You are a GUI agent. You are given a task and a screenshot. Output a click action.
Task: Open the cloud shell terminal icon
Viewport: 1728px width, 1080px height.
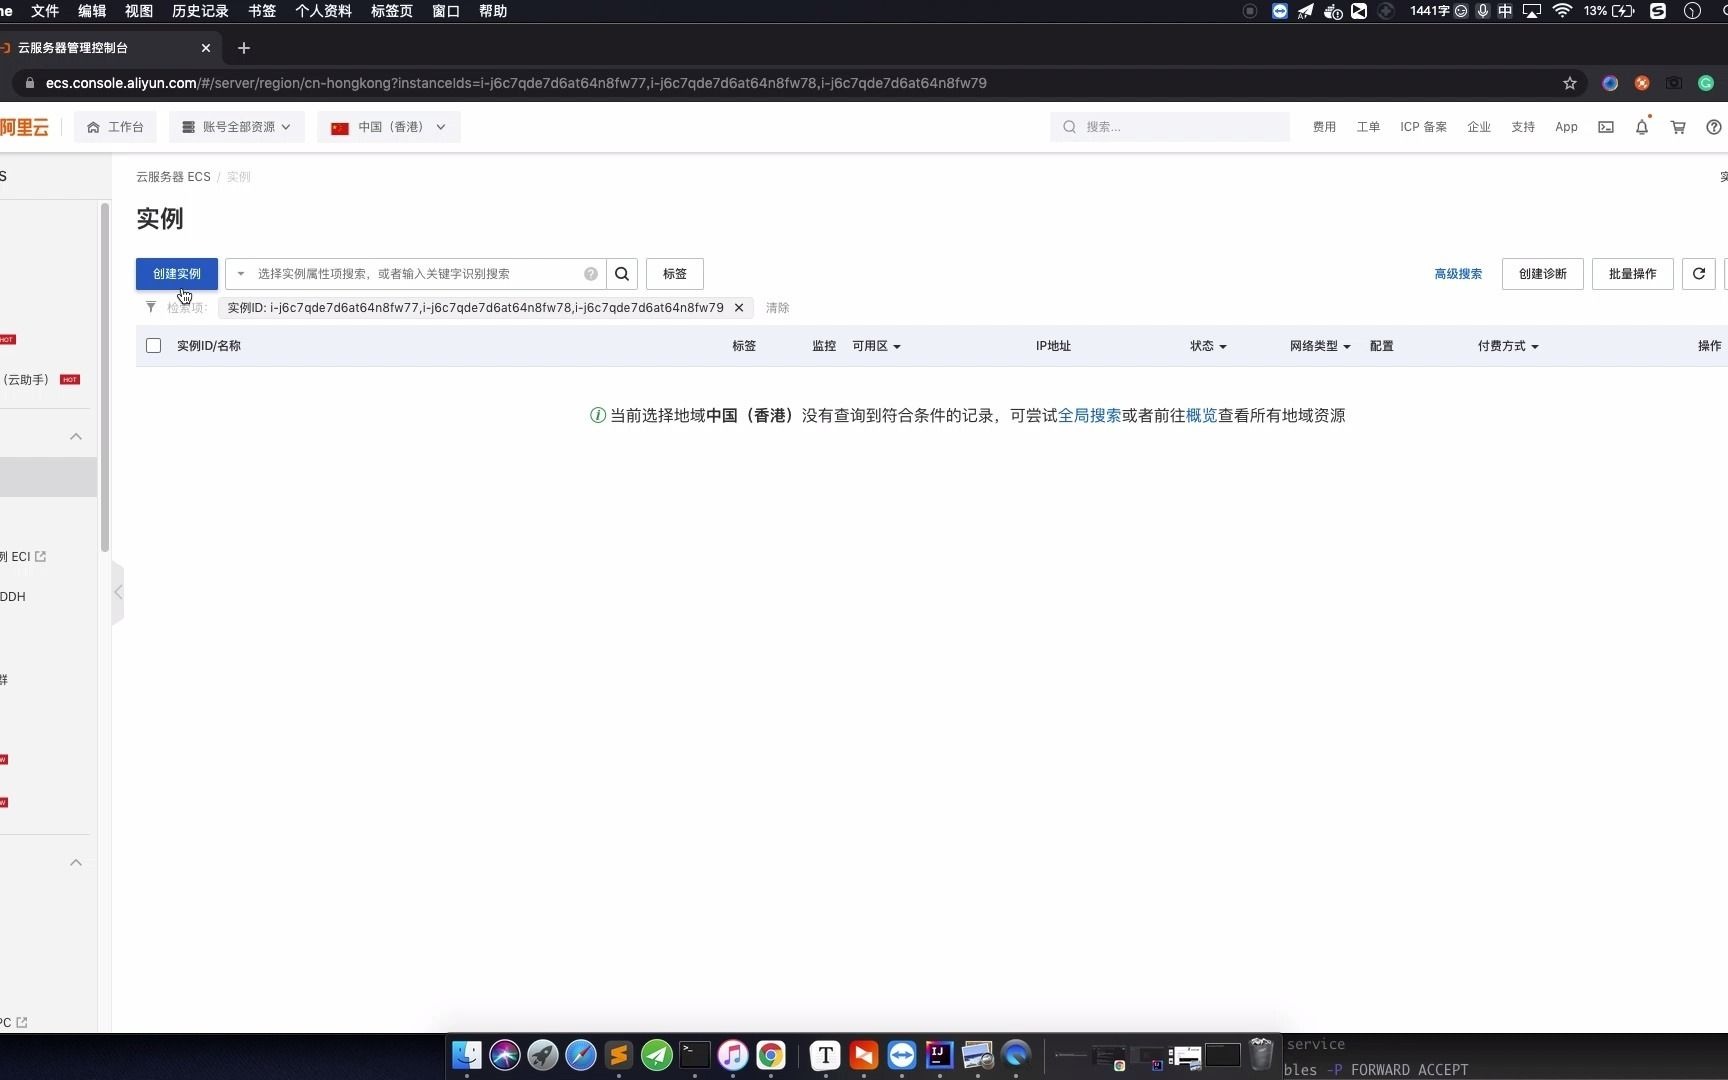(1605, 127)
